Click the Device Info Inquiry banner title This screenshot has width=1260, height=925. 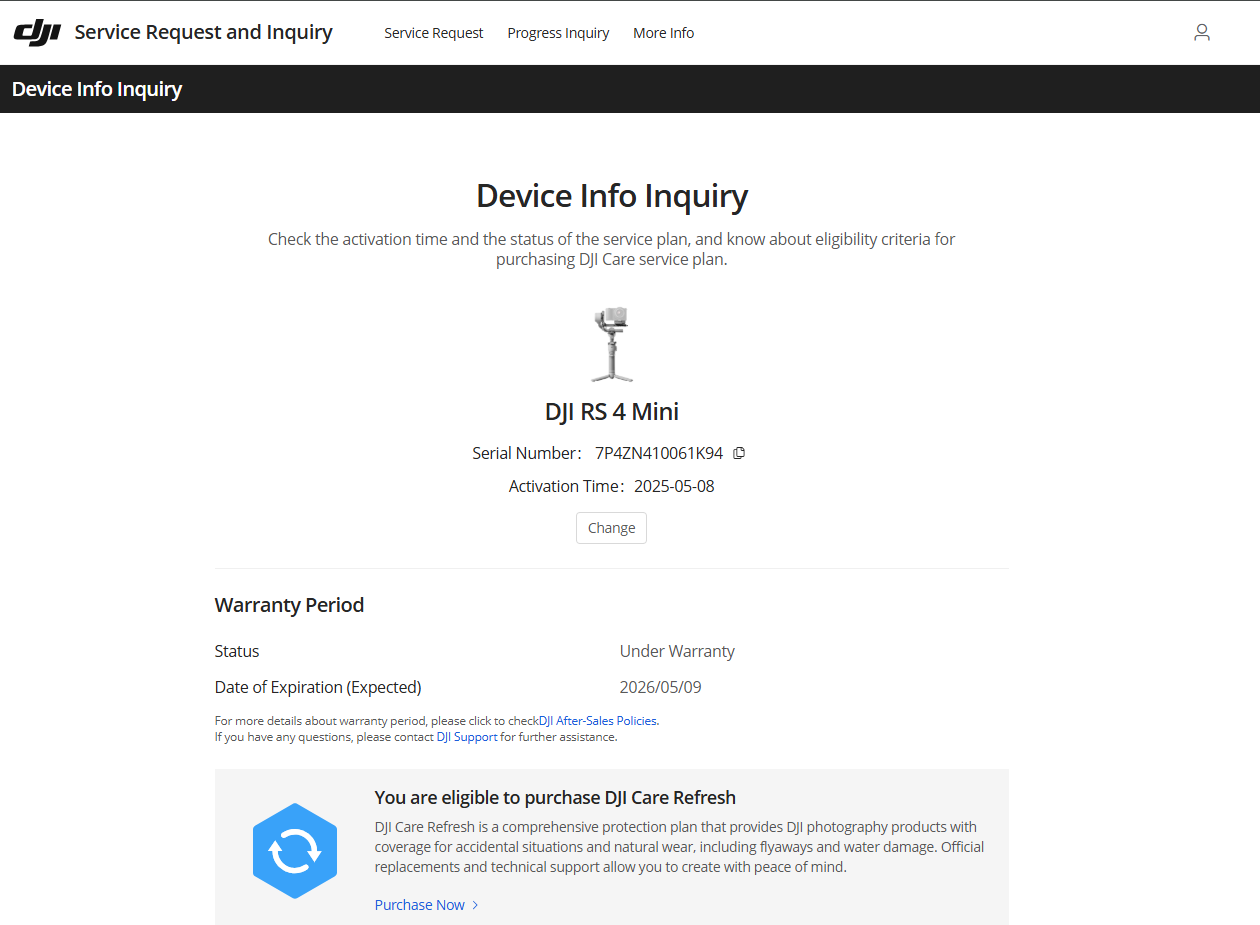point(97,89)
